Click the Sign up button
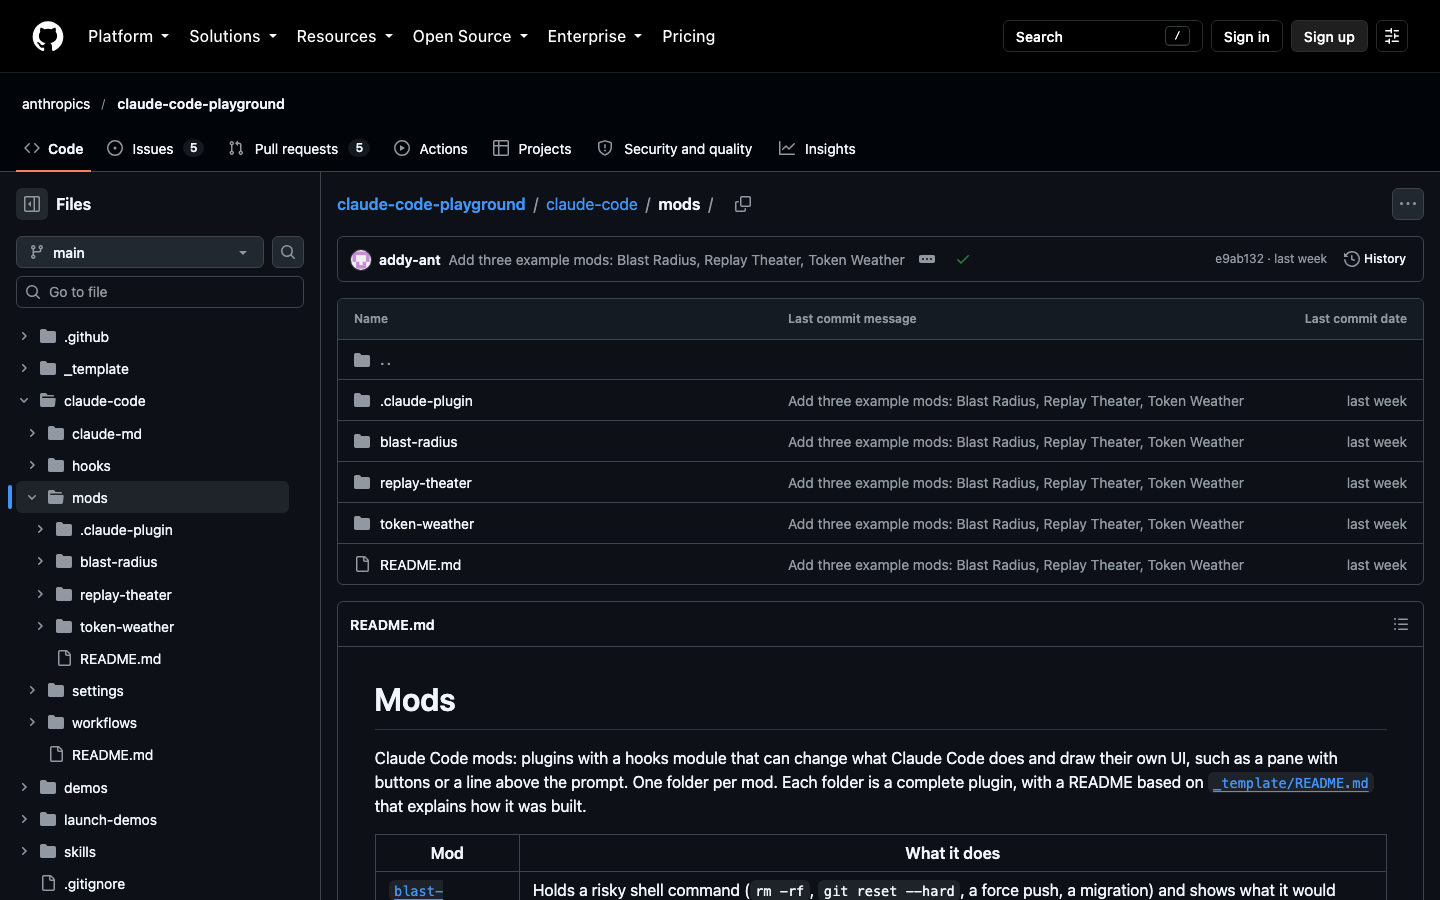Viewport: 1440px width, 900px height. point(1329,36)
